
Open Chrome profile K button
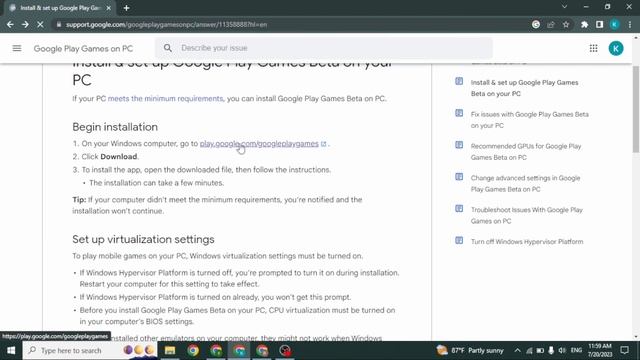(x=614, y=24)
